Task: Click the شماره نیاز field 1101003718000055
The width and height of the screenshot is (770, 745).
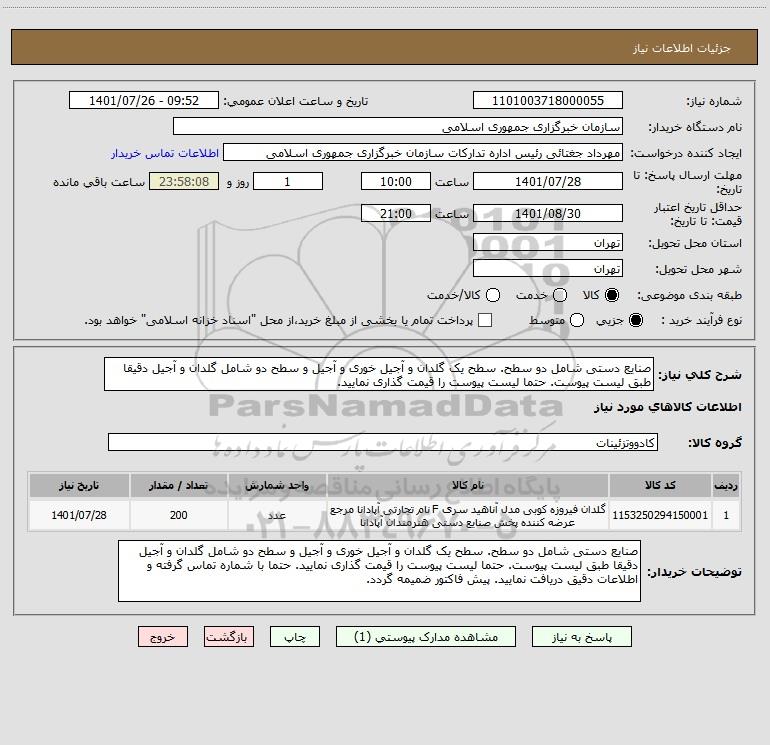Action: pos(548,100)
